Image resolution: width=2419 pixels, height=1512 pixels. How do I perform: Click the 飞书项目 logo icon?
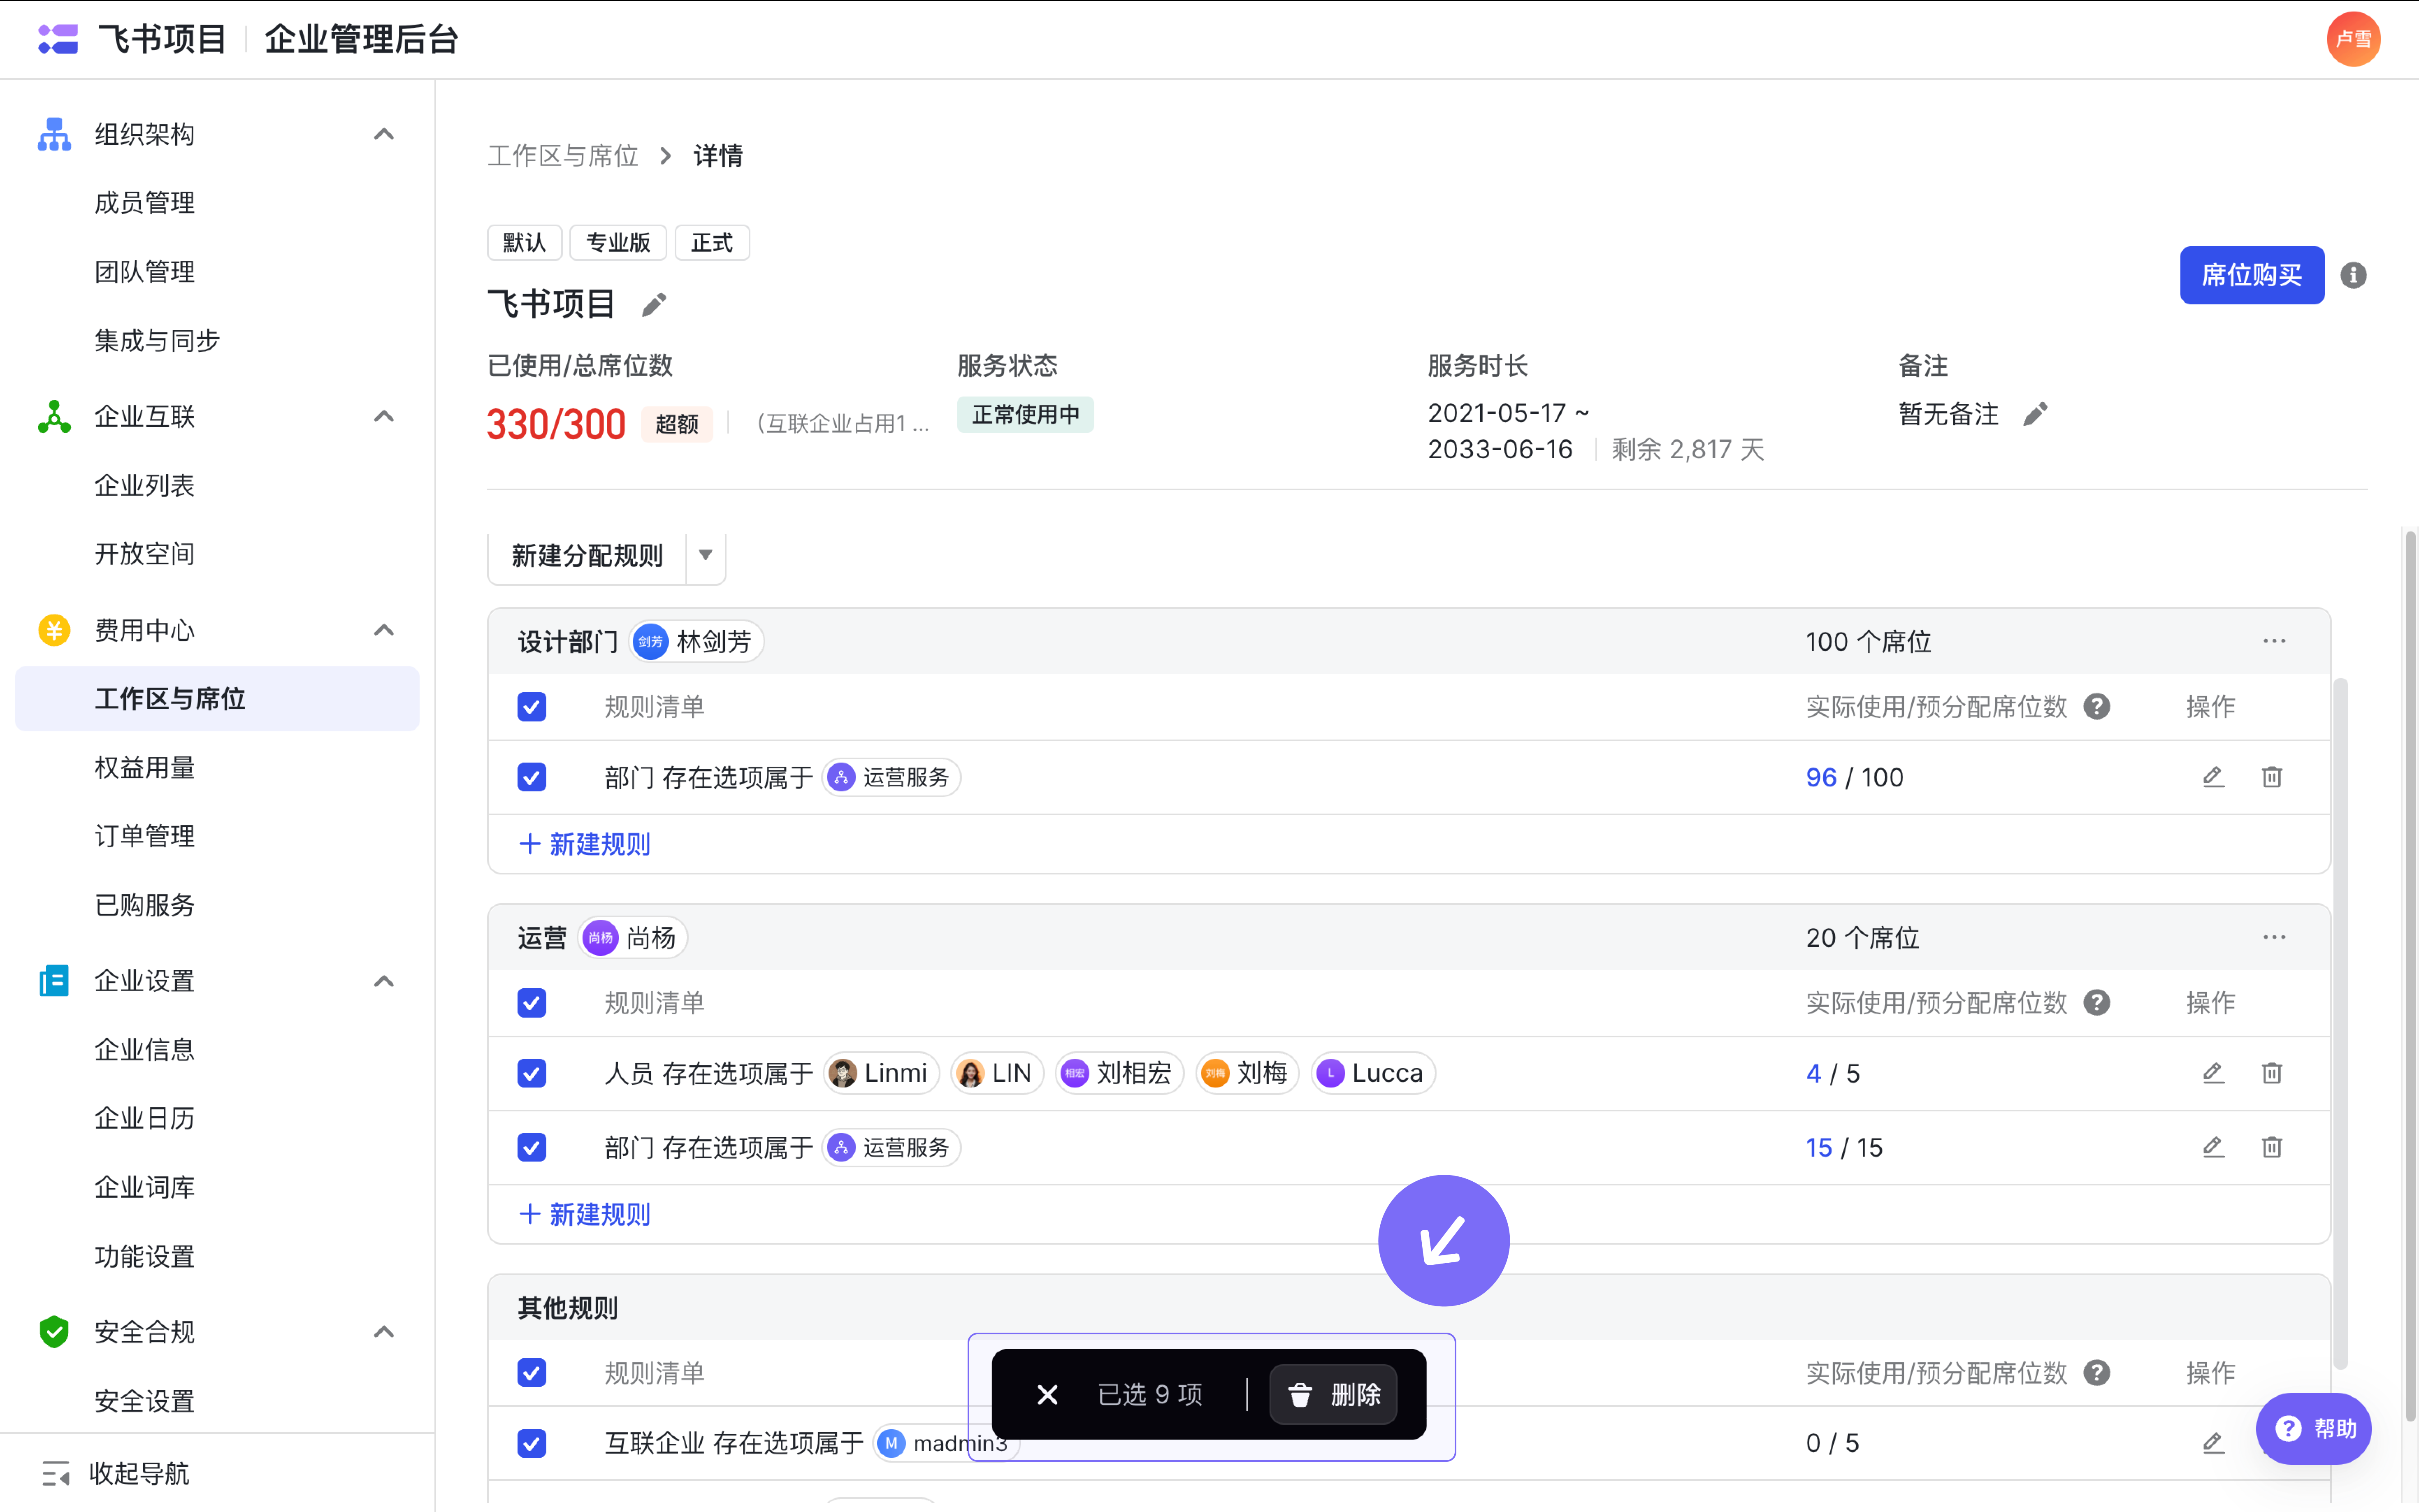(58, 39)
